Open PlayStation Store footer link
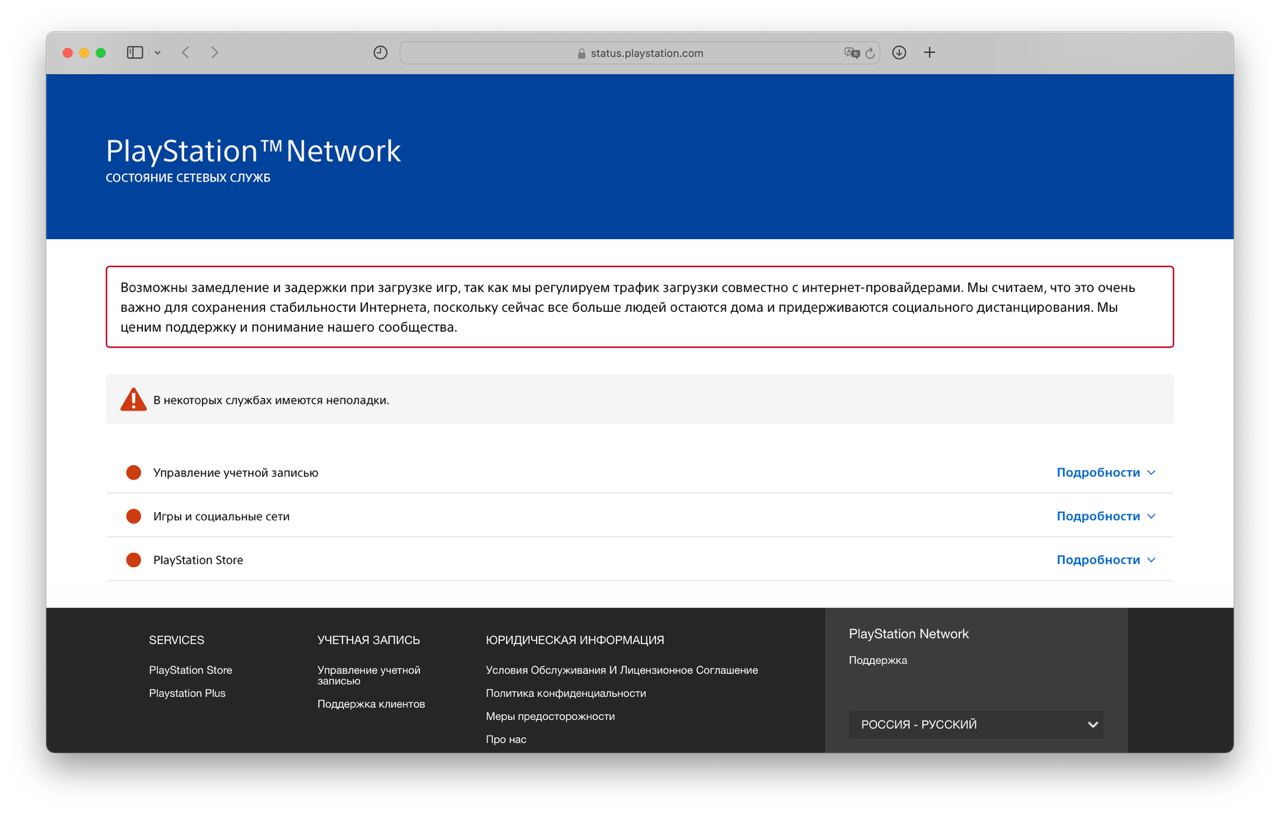The height and width of the screenshot is (814, 1280). pyautogui.click(x=190, y=670)
